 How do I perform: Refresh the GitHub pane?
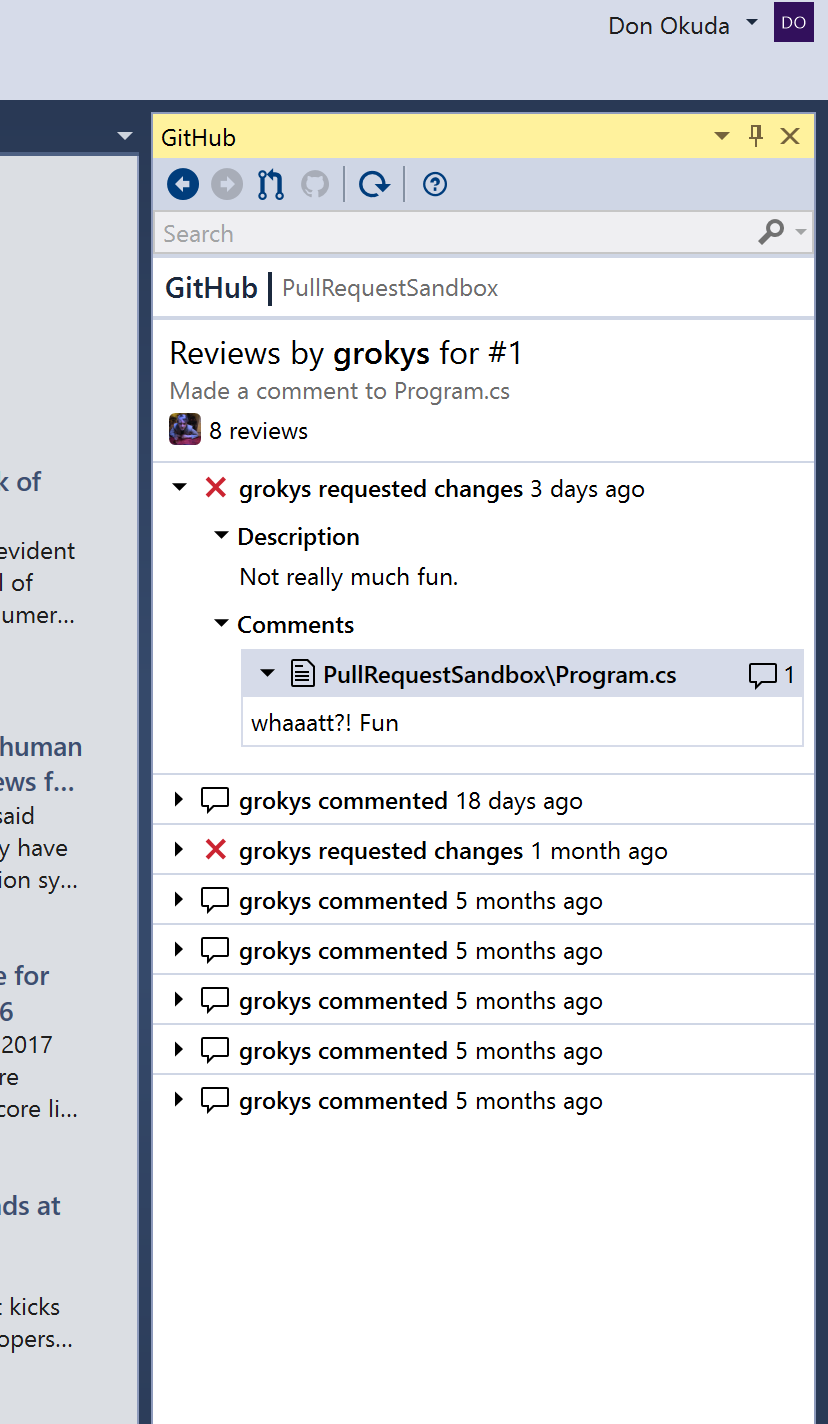[x=374, y=184]
